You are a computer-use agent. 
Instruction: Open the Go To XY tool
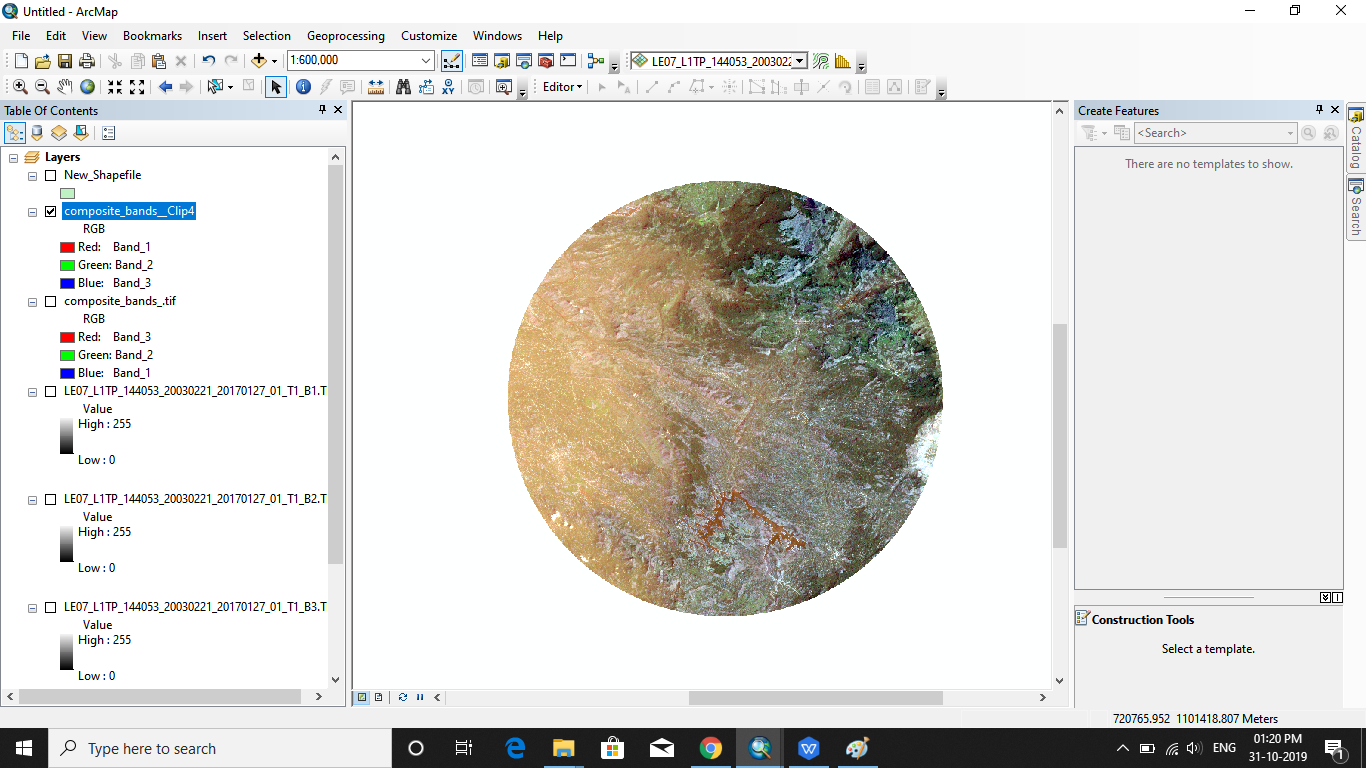click(x=448, y=87)
